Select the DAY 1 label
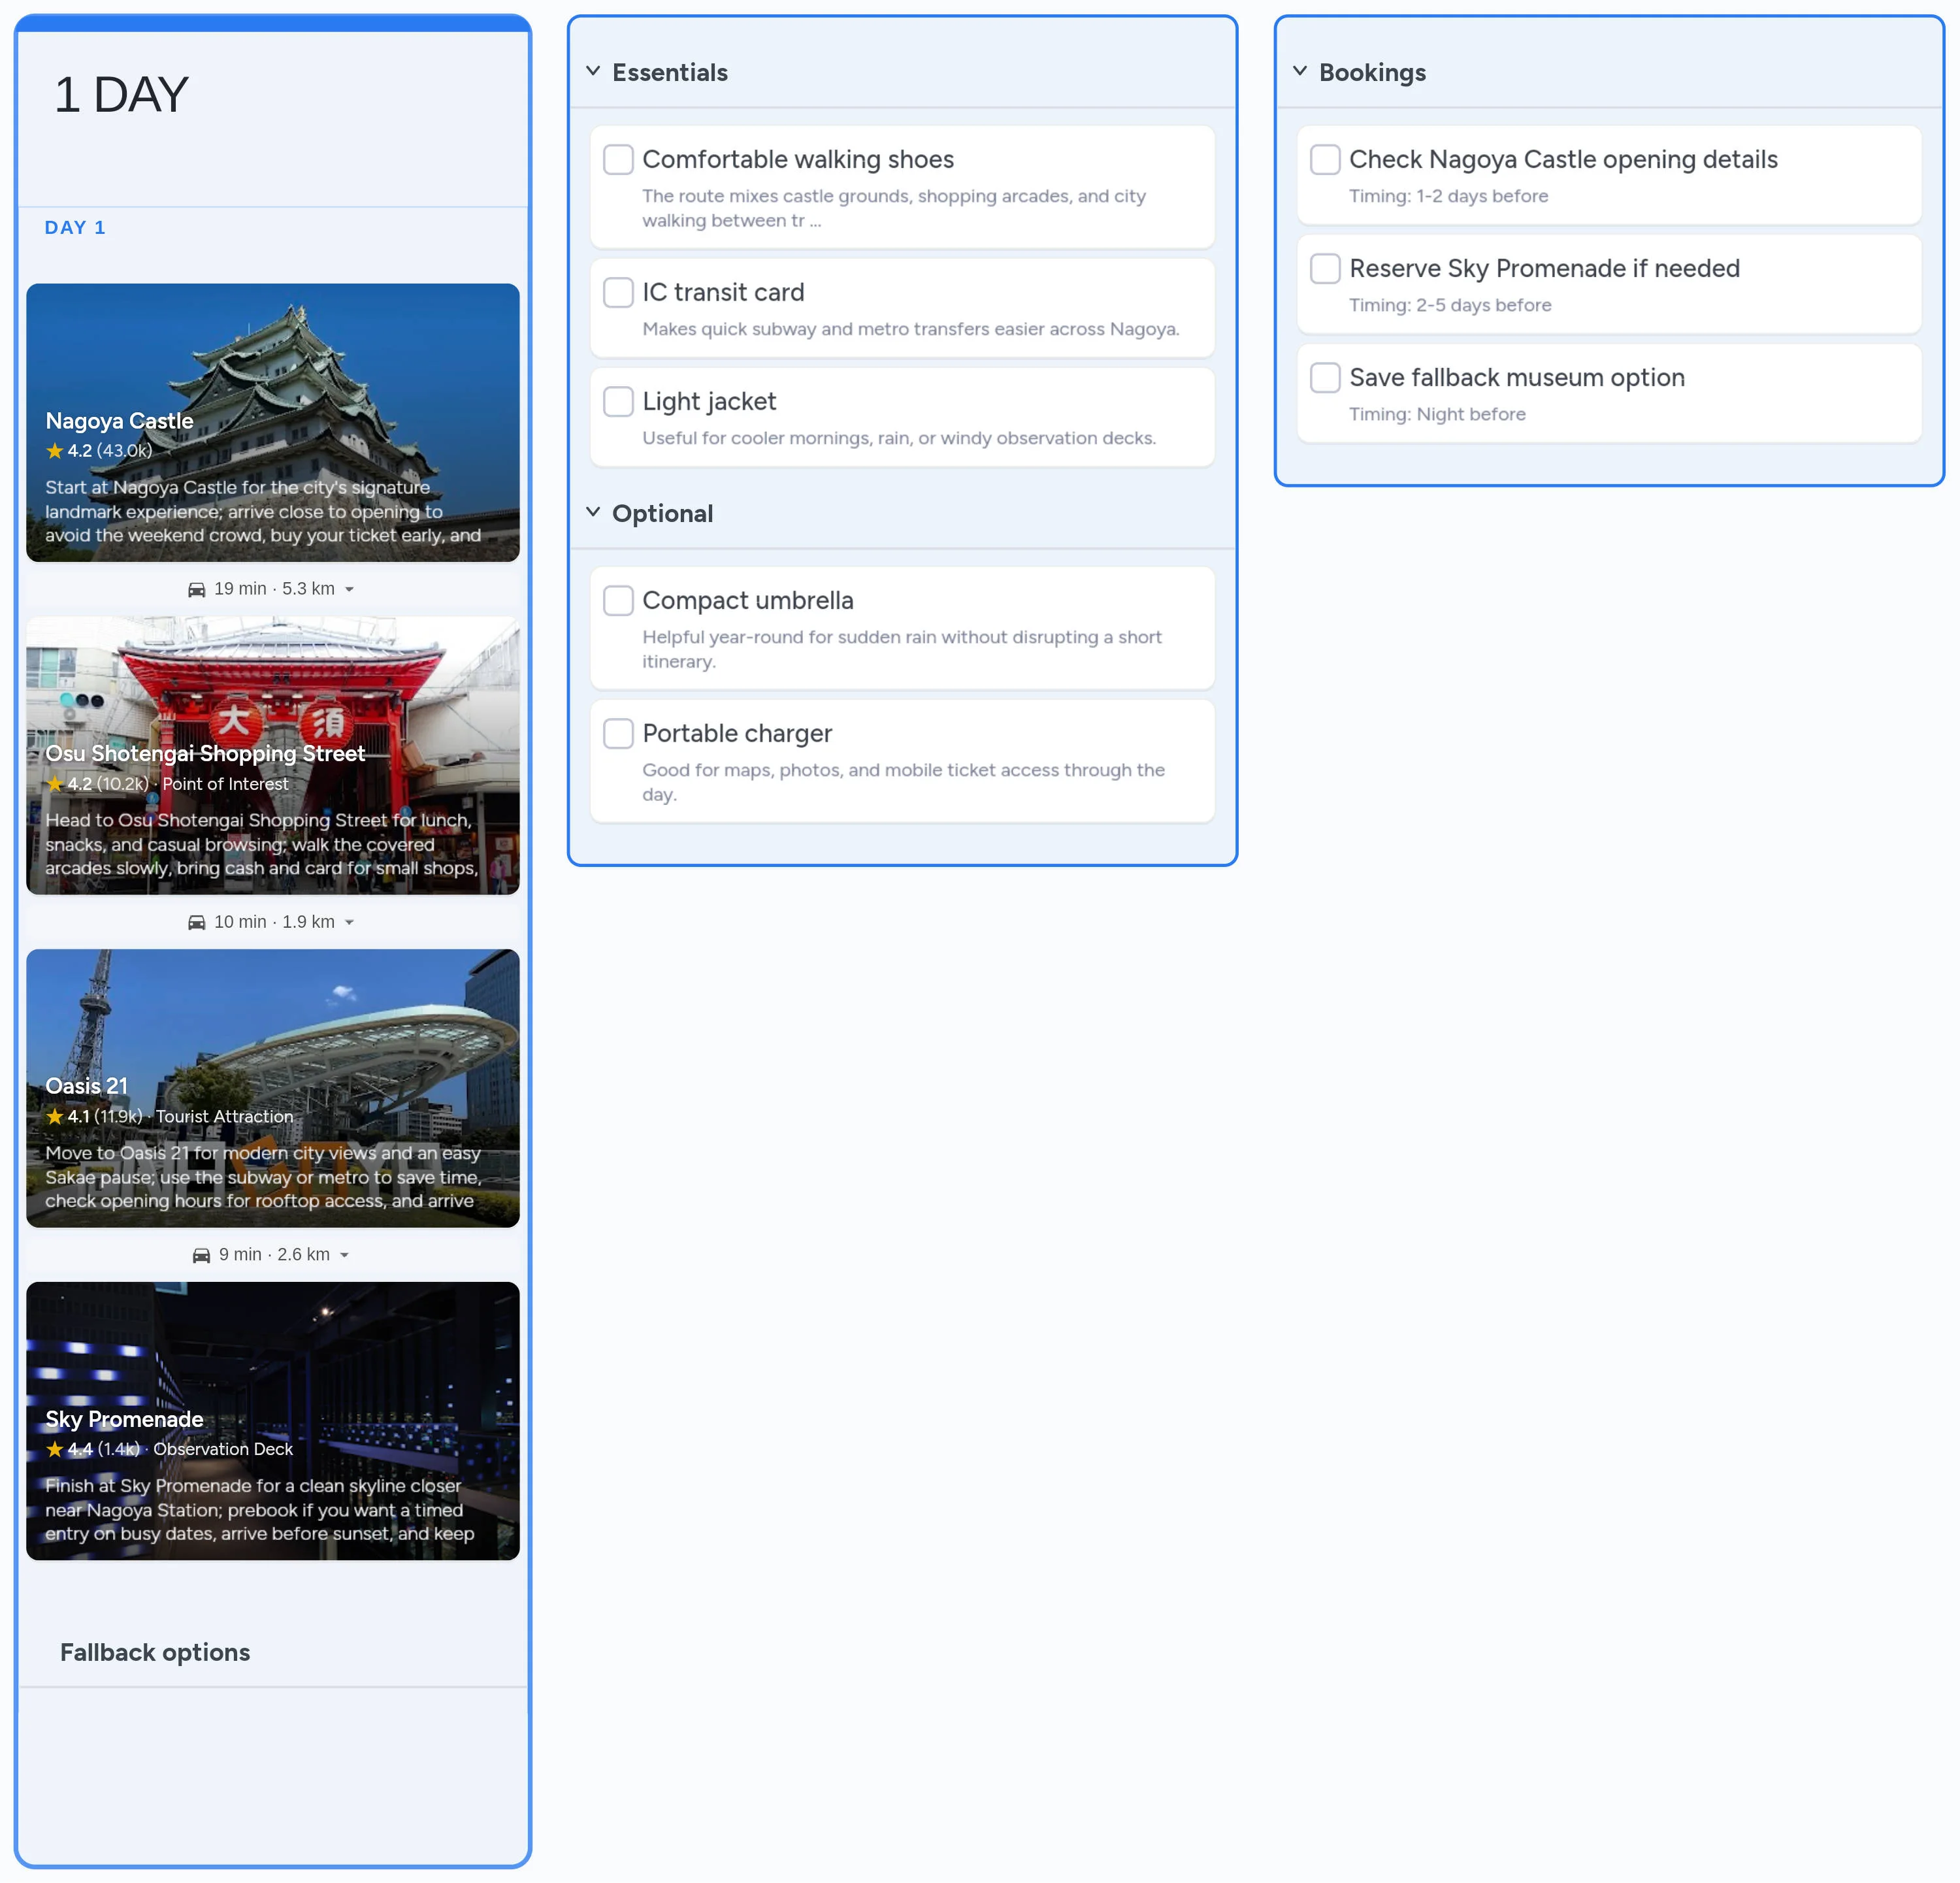Image resolution: width=1960 pixels, height=1883 pixels. point(75,227)
